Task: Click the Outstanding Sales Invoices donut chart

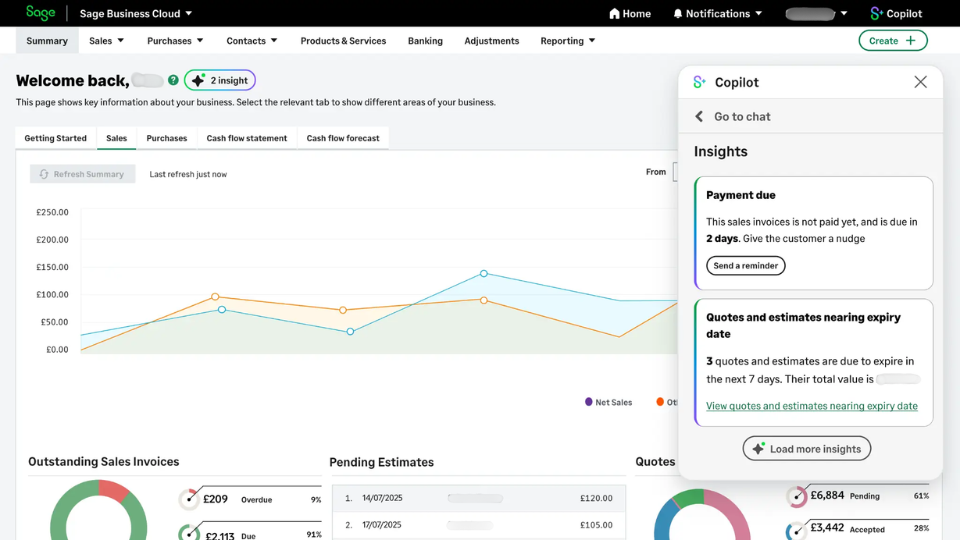Action: point(98,511)
